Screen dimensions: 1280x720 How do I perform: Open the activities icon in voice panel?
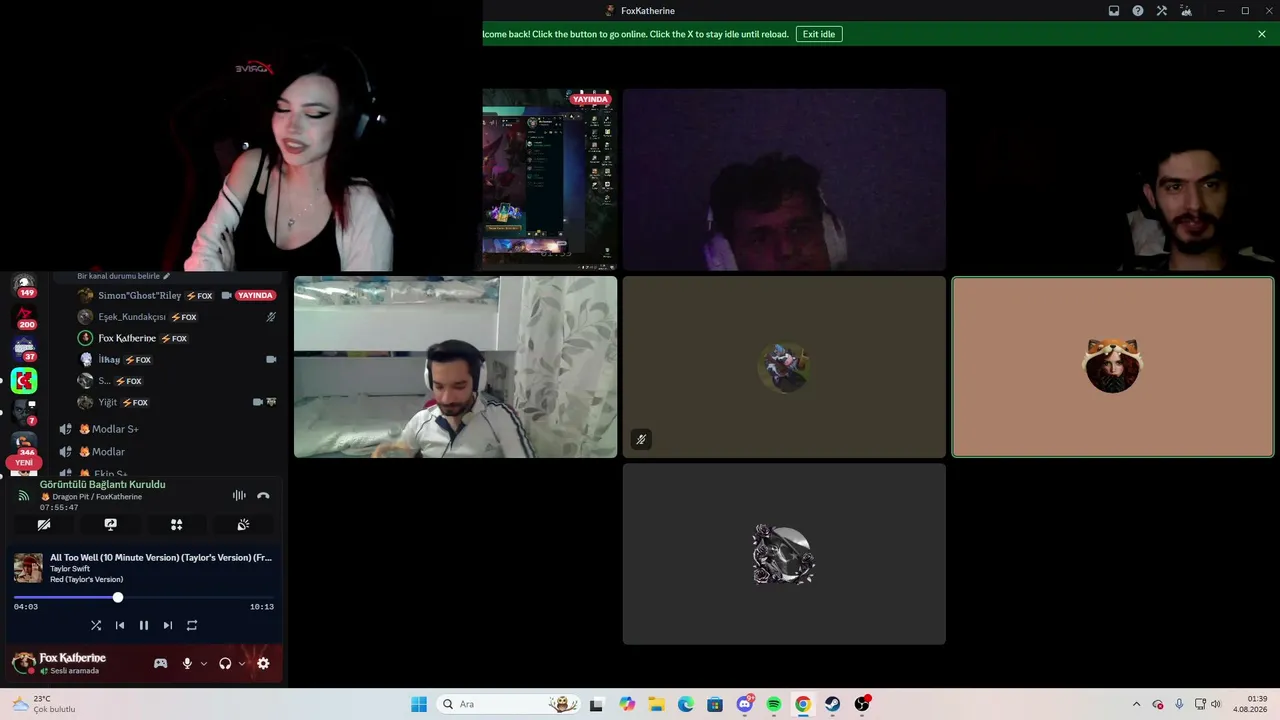[x=176, y=525]
